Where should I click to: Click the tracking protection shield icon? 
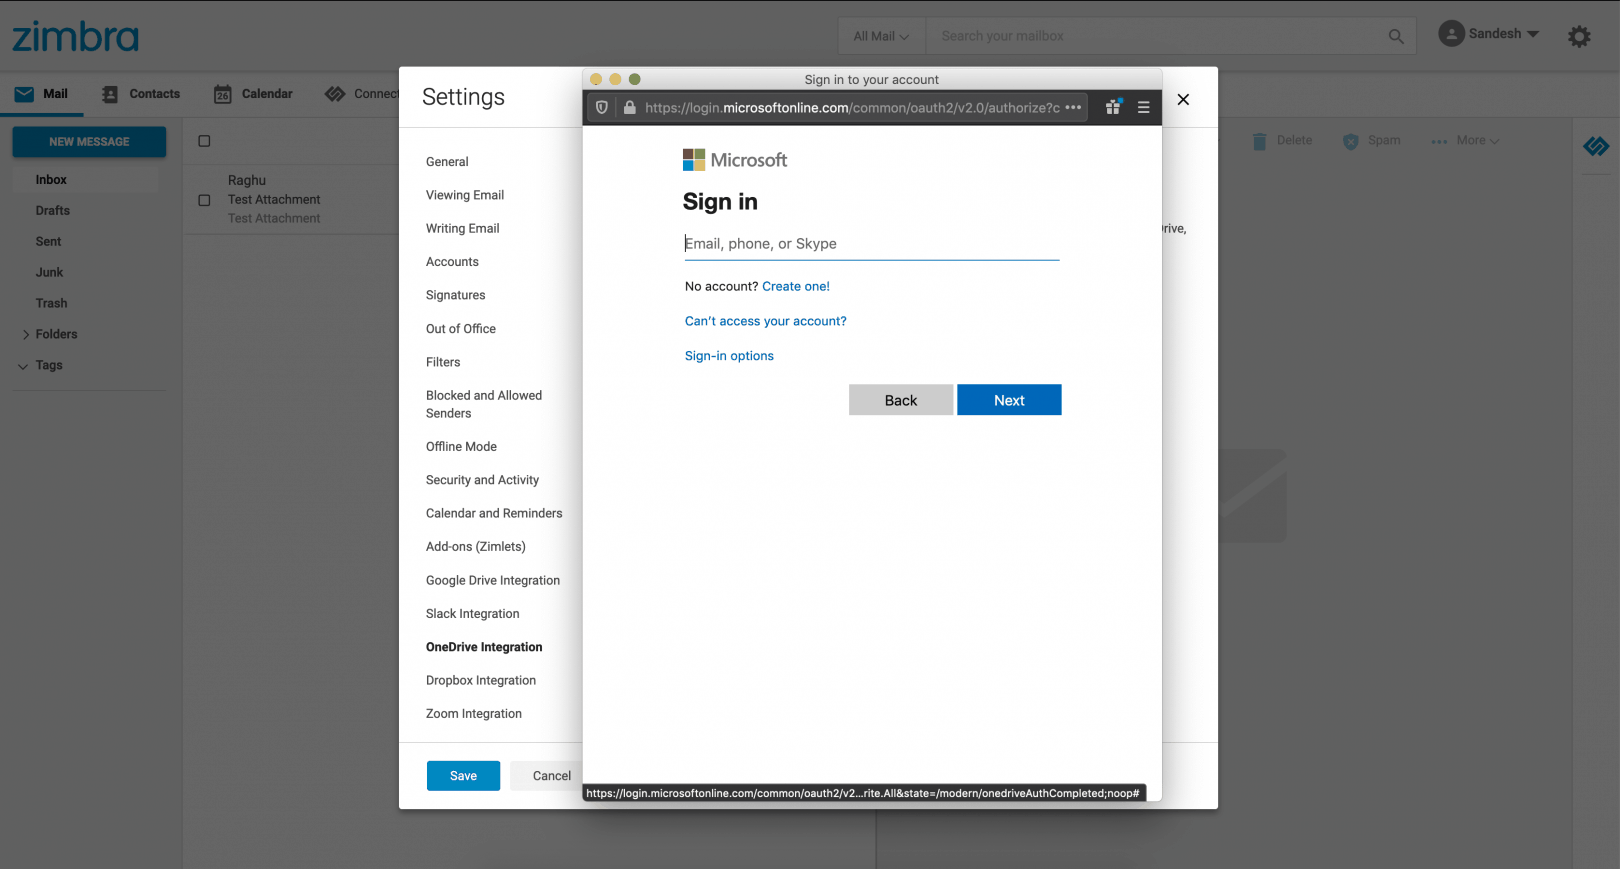point(601,107)
